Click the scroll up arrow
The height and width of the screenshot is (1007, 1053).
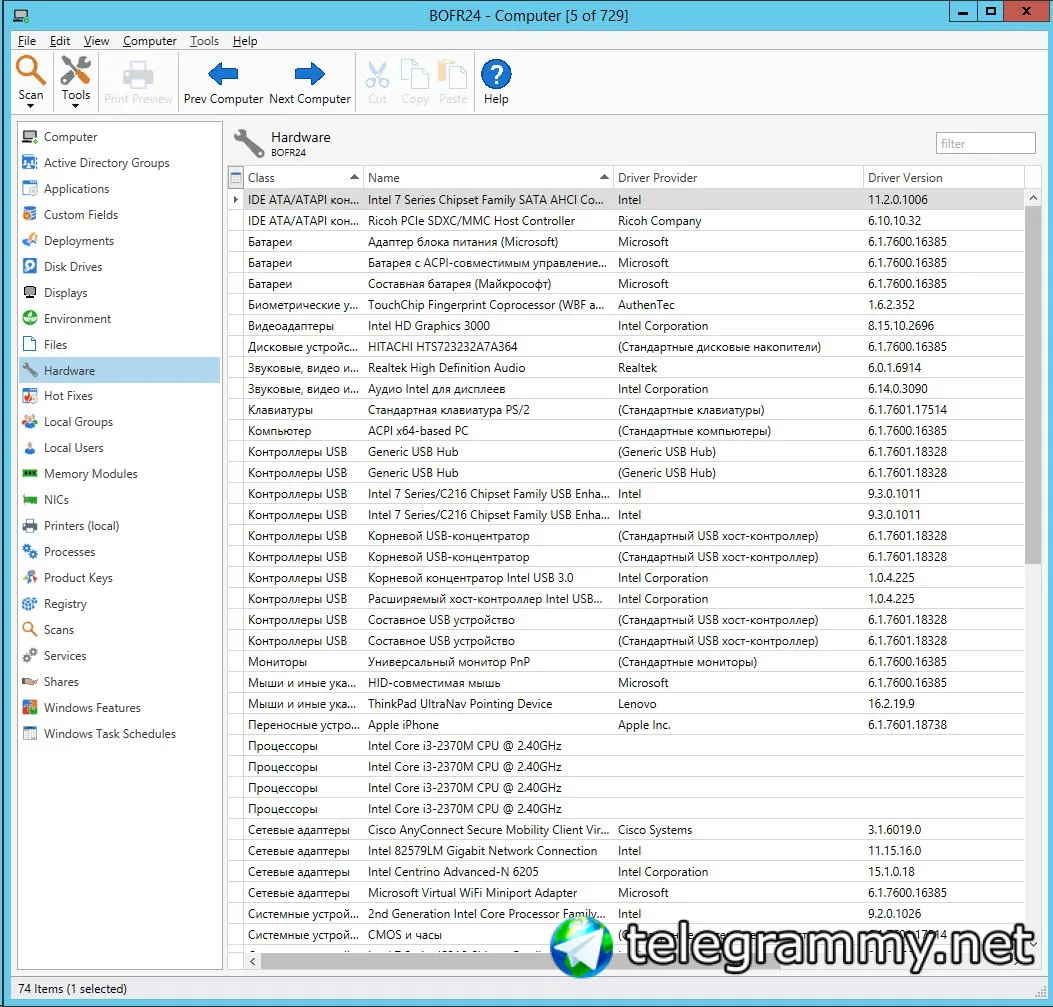[x=1032, y=199]
